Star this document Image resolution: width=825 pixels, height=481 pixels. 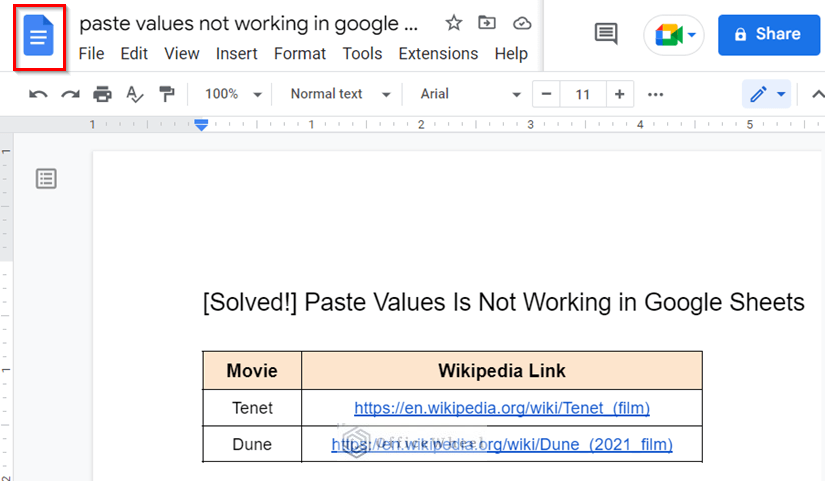(x=453, y=23)
